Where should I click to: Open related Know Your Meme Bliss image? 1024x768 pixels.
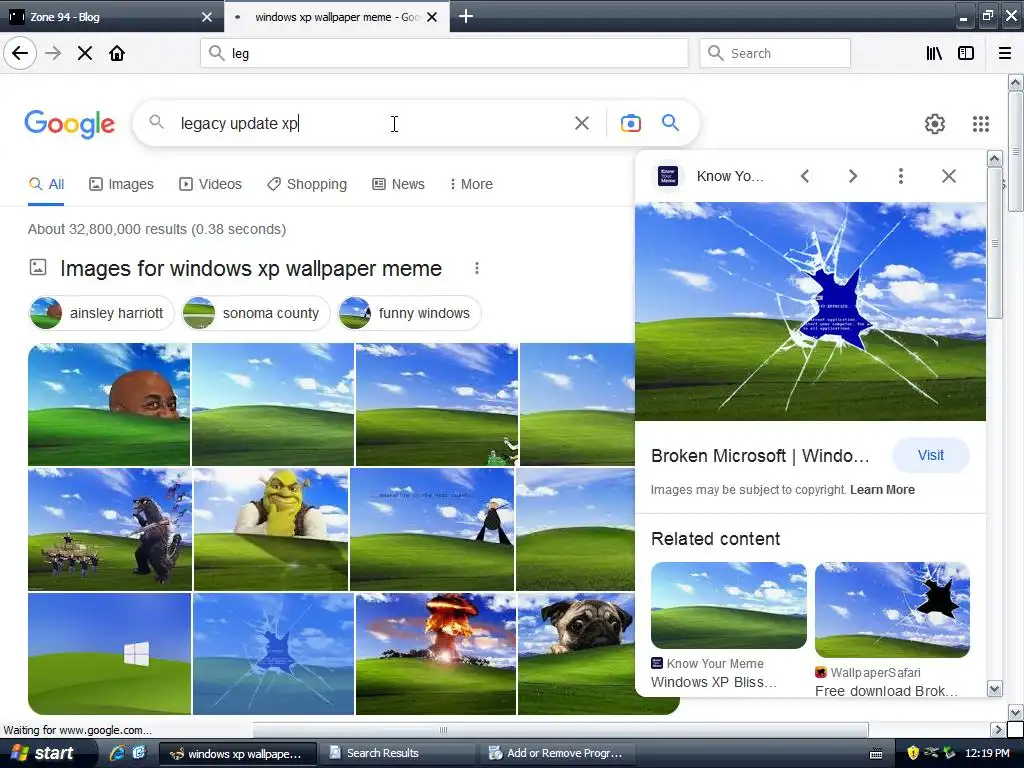[729, 605]
